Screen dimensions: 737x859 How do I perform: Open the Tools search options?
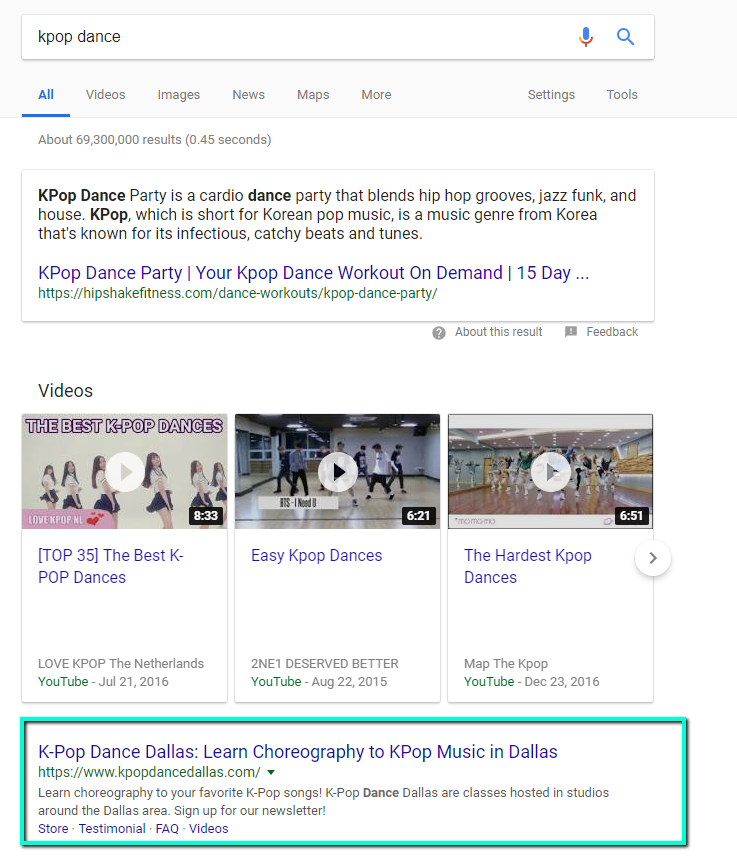point(622,95)
